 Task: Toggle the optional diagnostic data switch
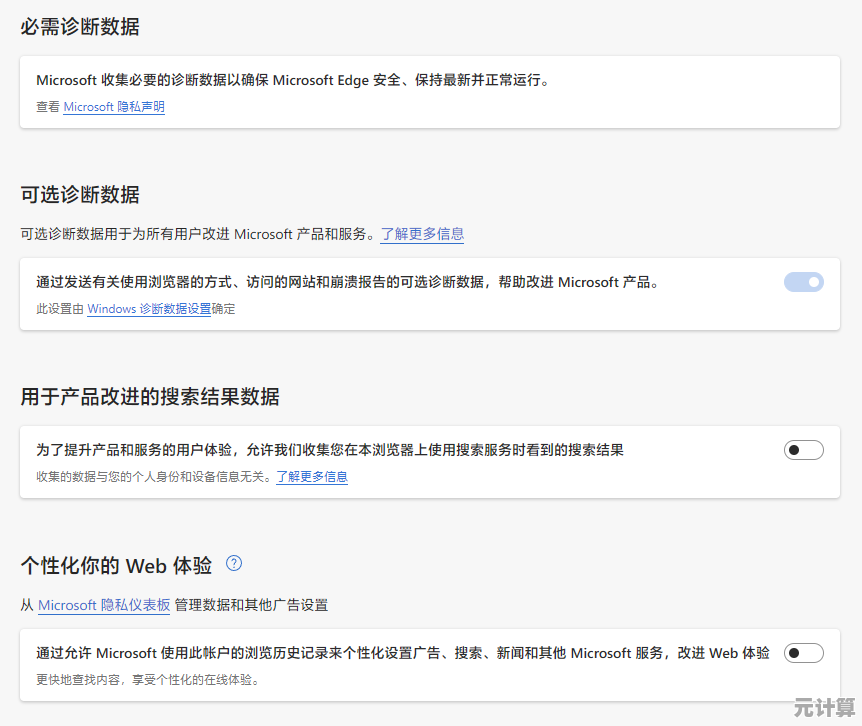tap(803, 282)
